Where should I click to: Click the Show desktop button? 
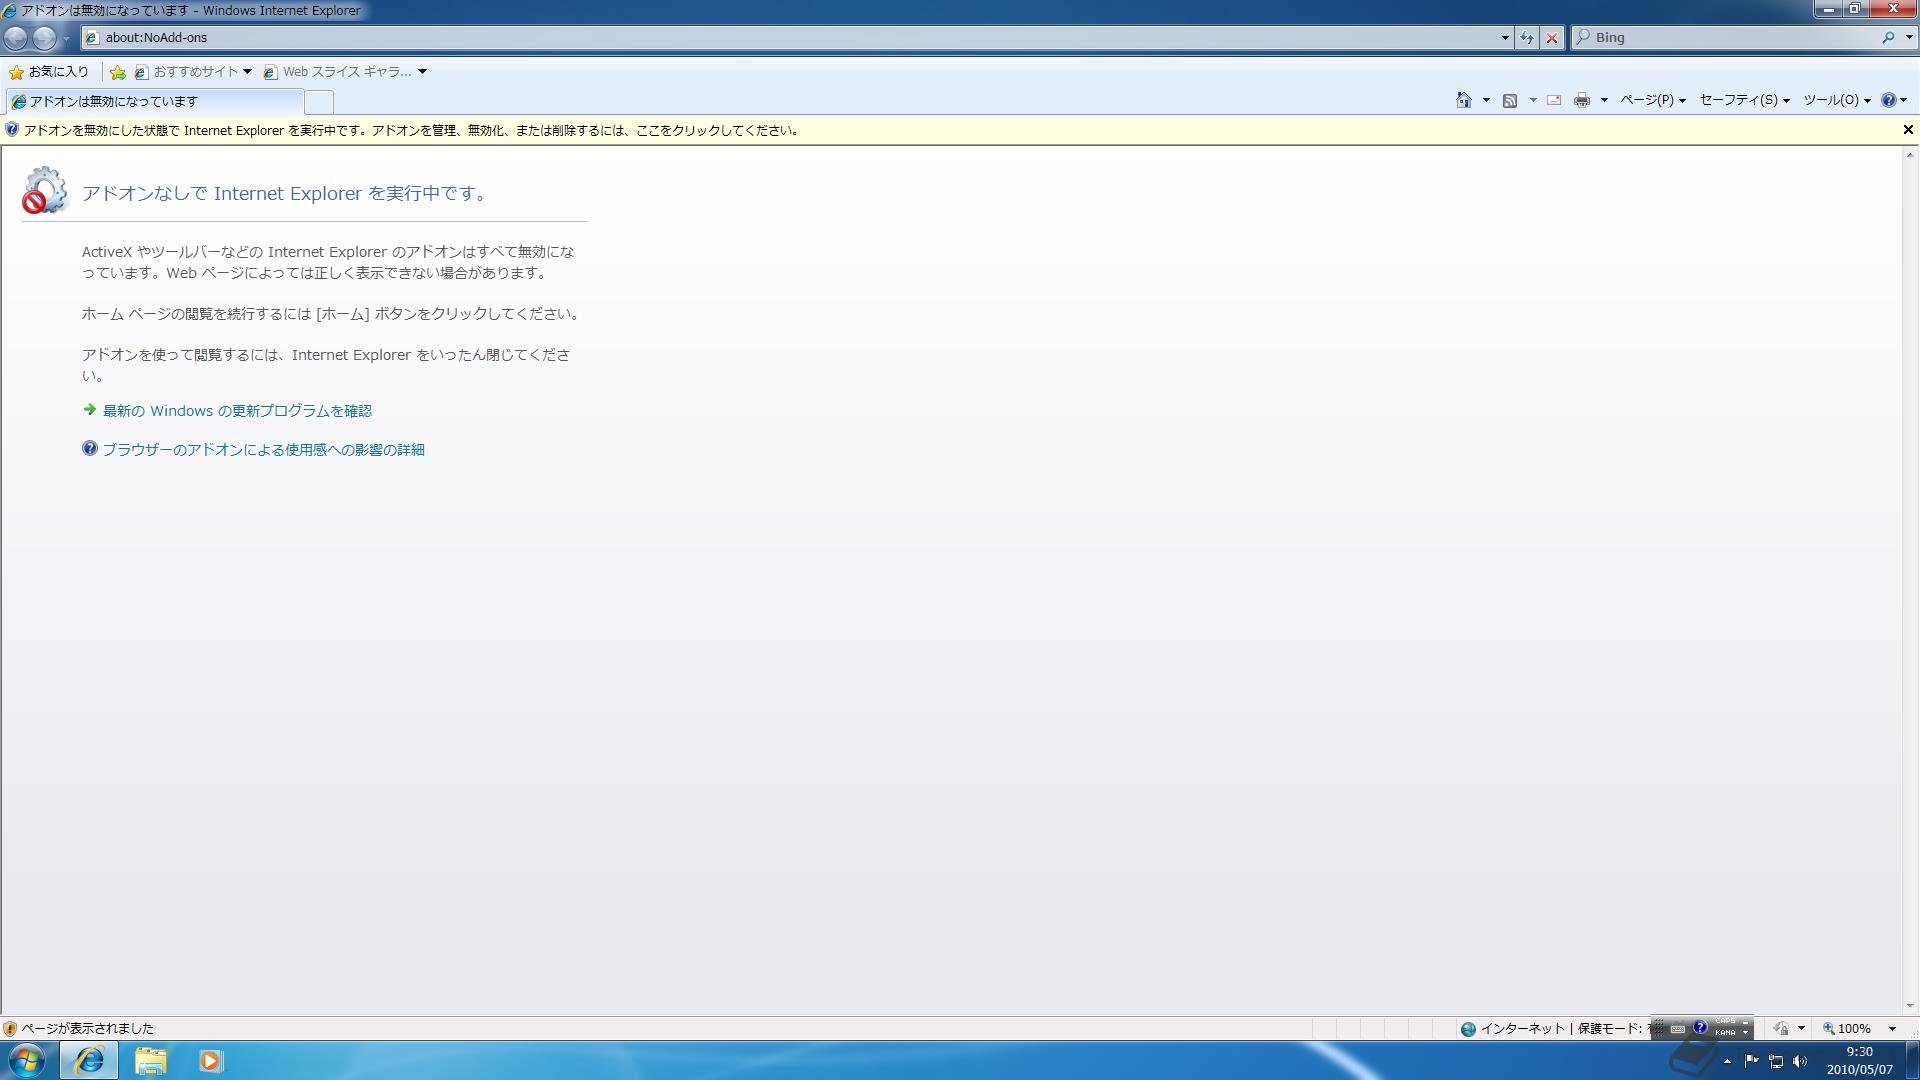(1912, 1060)
